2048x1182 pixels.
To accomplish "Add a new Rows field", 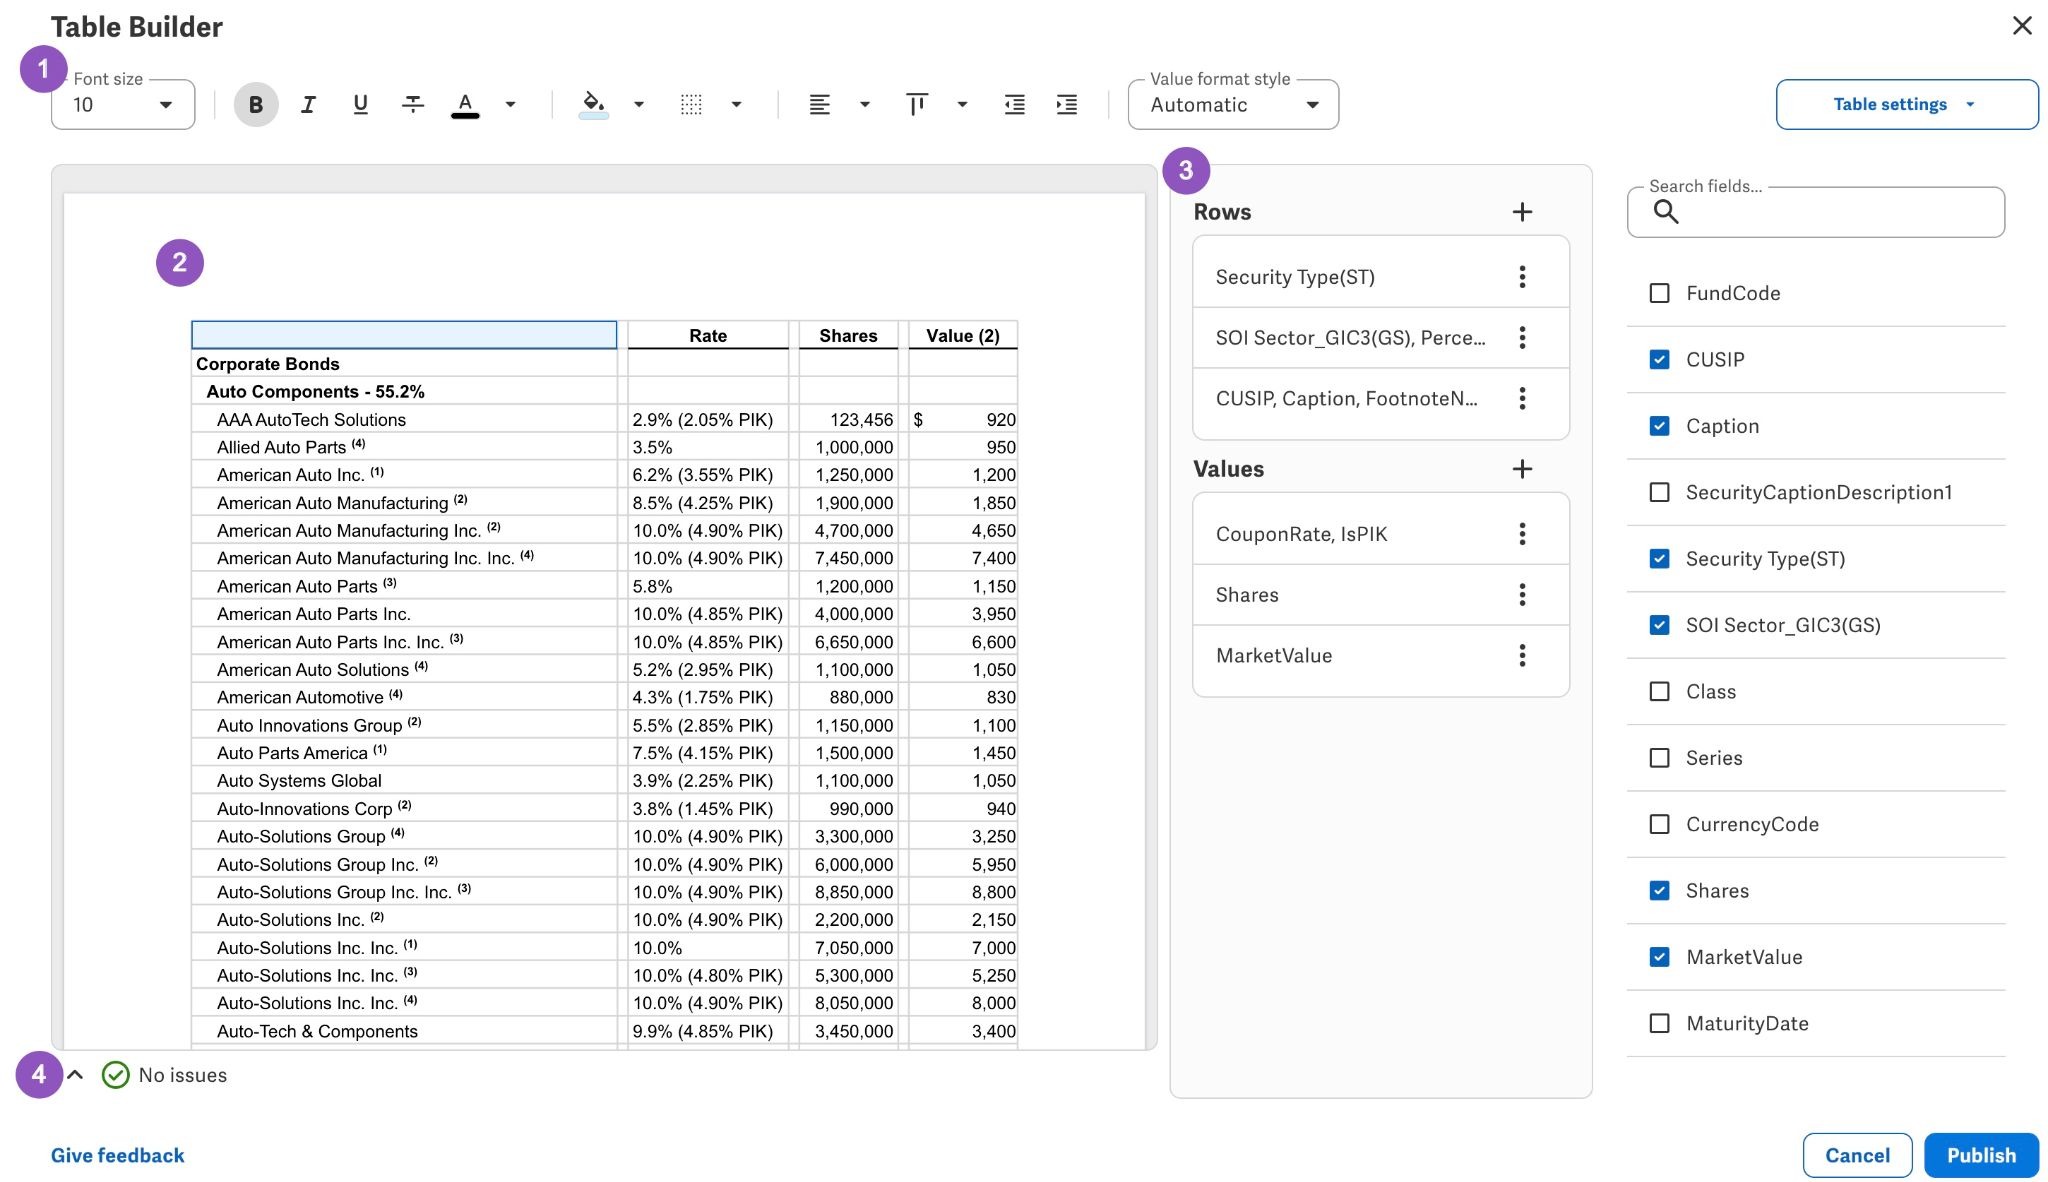I will tap(1522, 212).
